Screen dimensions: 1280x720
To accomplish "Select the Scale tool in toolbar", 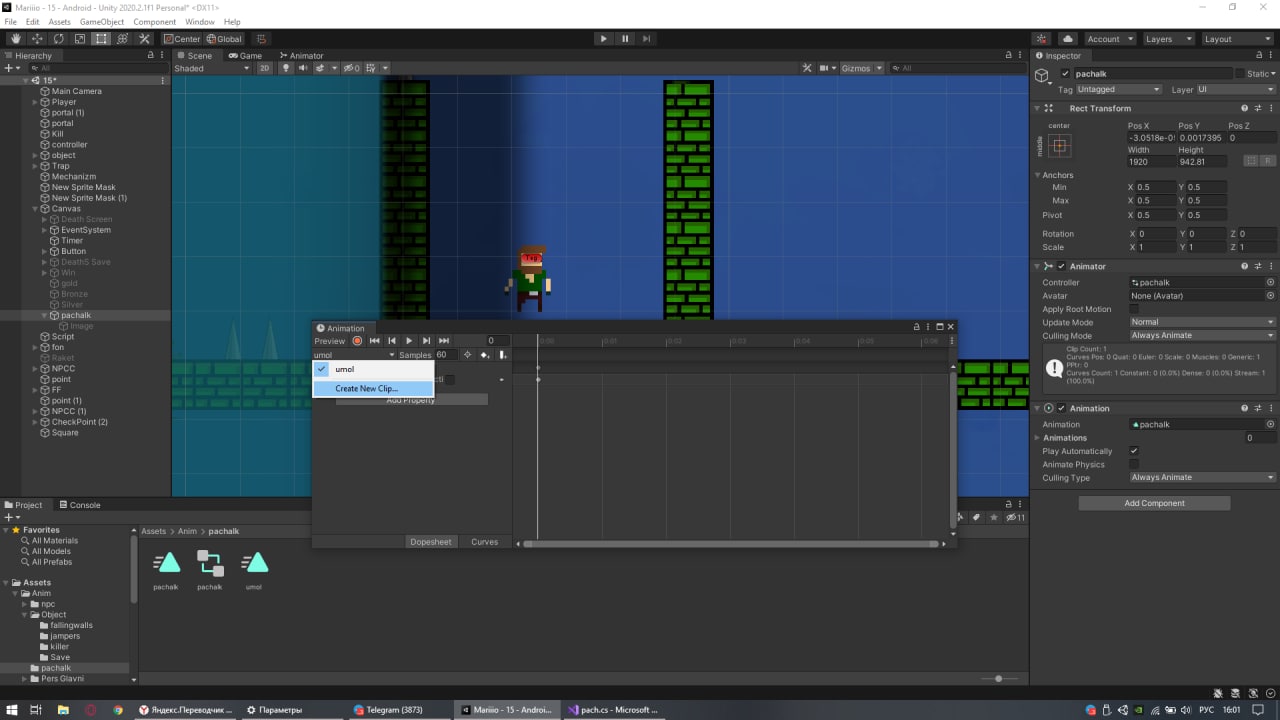I will 80,39.
